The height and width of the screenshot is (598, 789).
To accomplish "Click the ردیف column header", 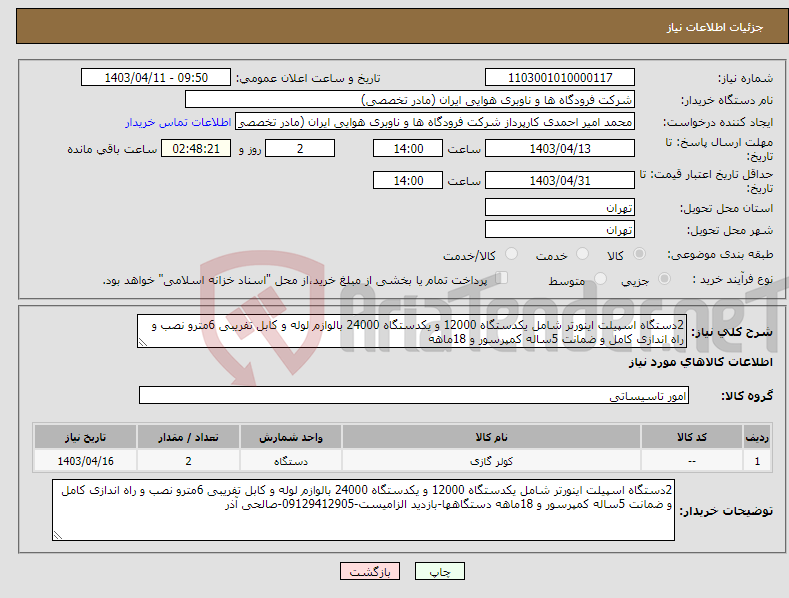I will pyautogui.click(x=757, y=437).
